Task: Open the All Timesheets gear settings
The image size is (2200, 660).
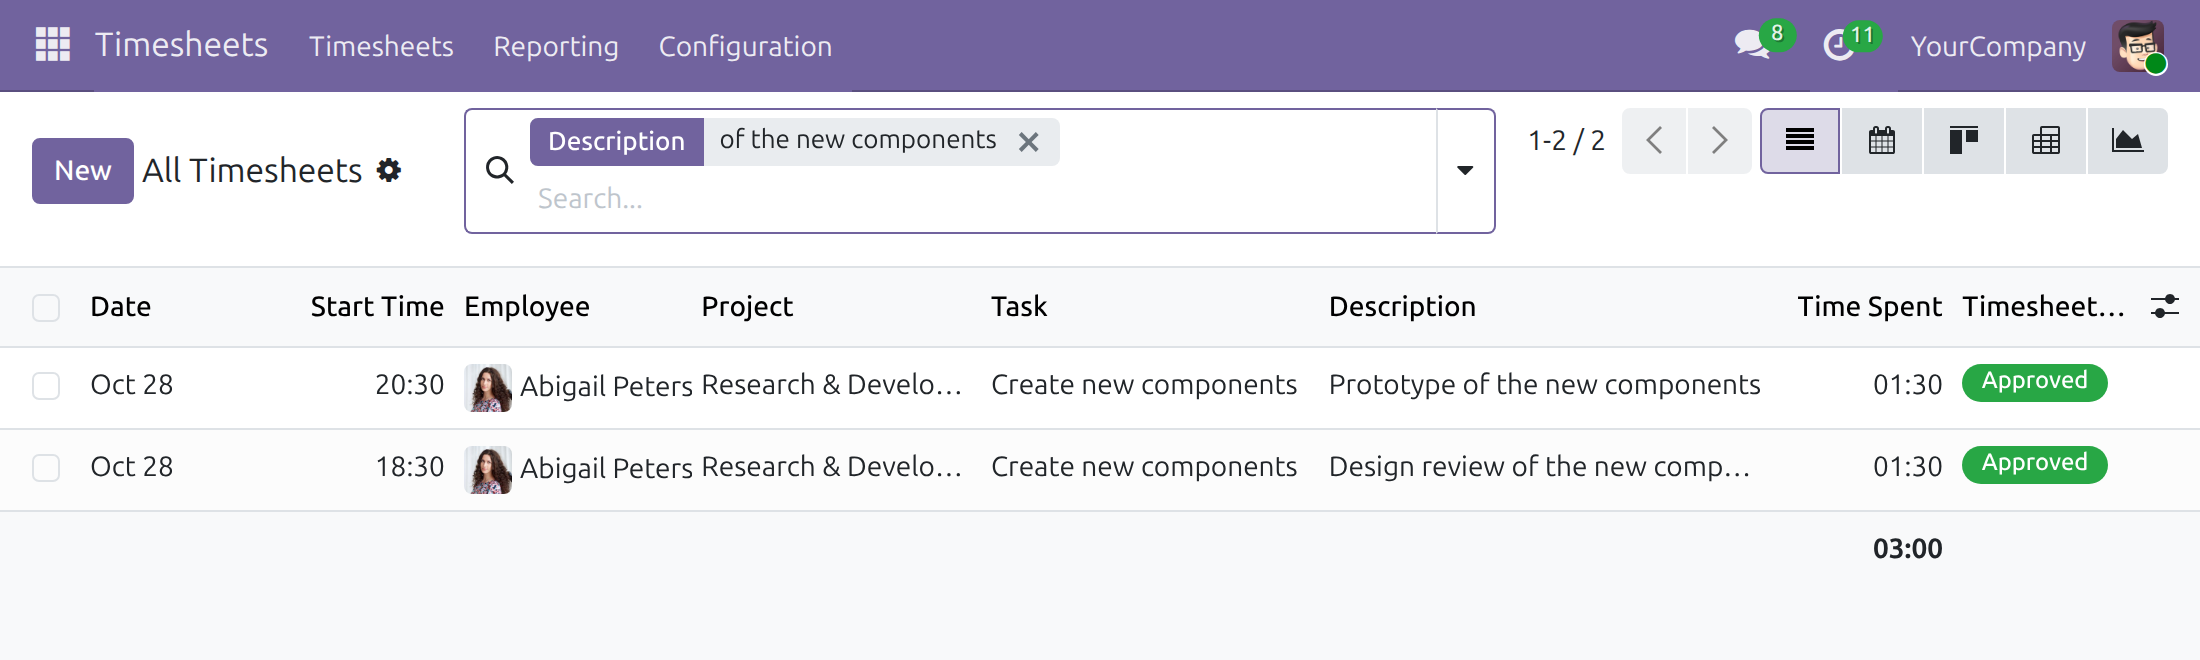Action: pos(389,170)
